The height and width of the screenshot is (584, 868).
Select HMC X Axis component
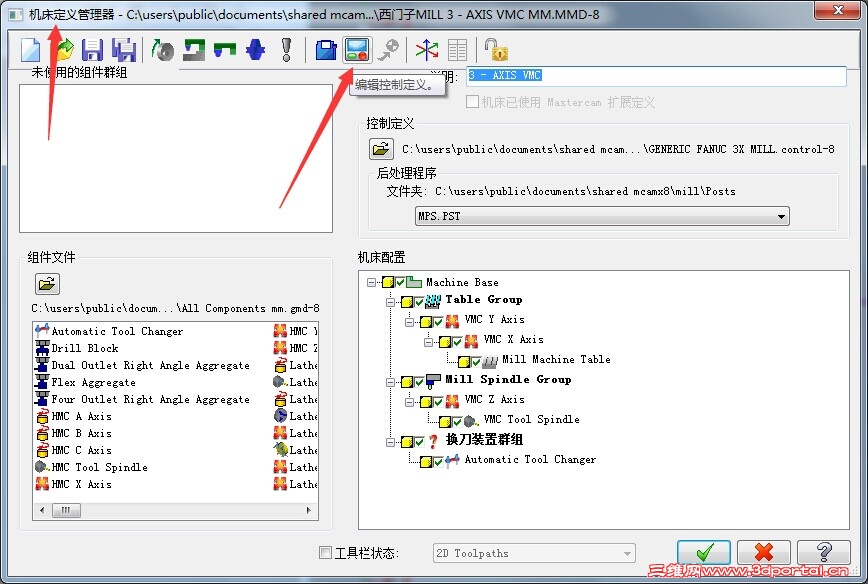click(74, 484)
